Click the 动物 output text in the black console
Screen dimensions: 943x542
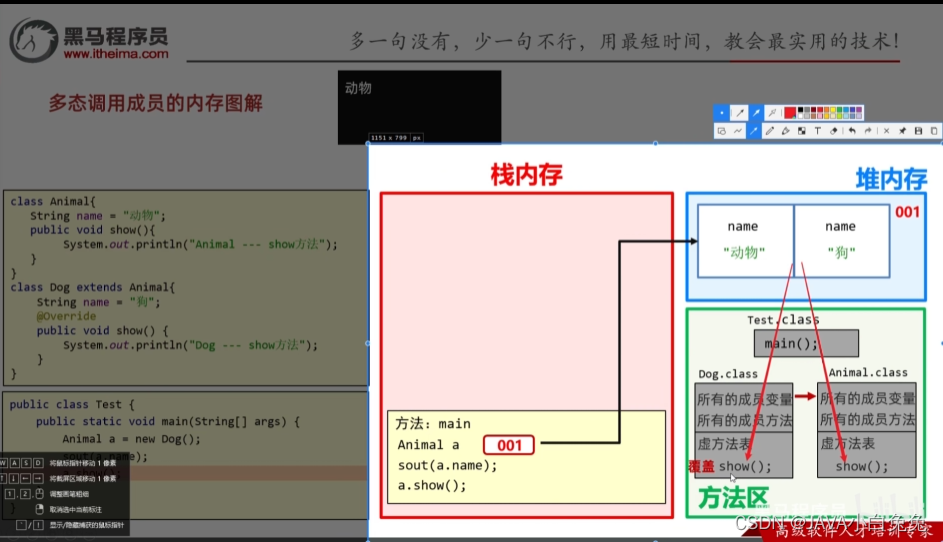pos(358,88)
